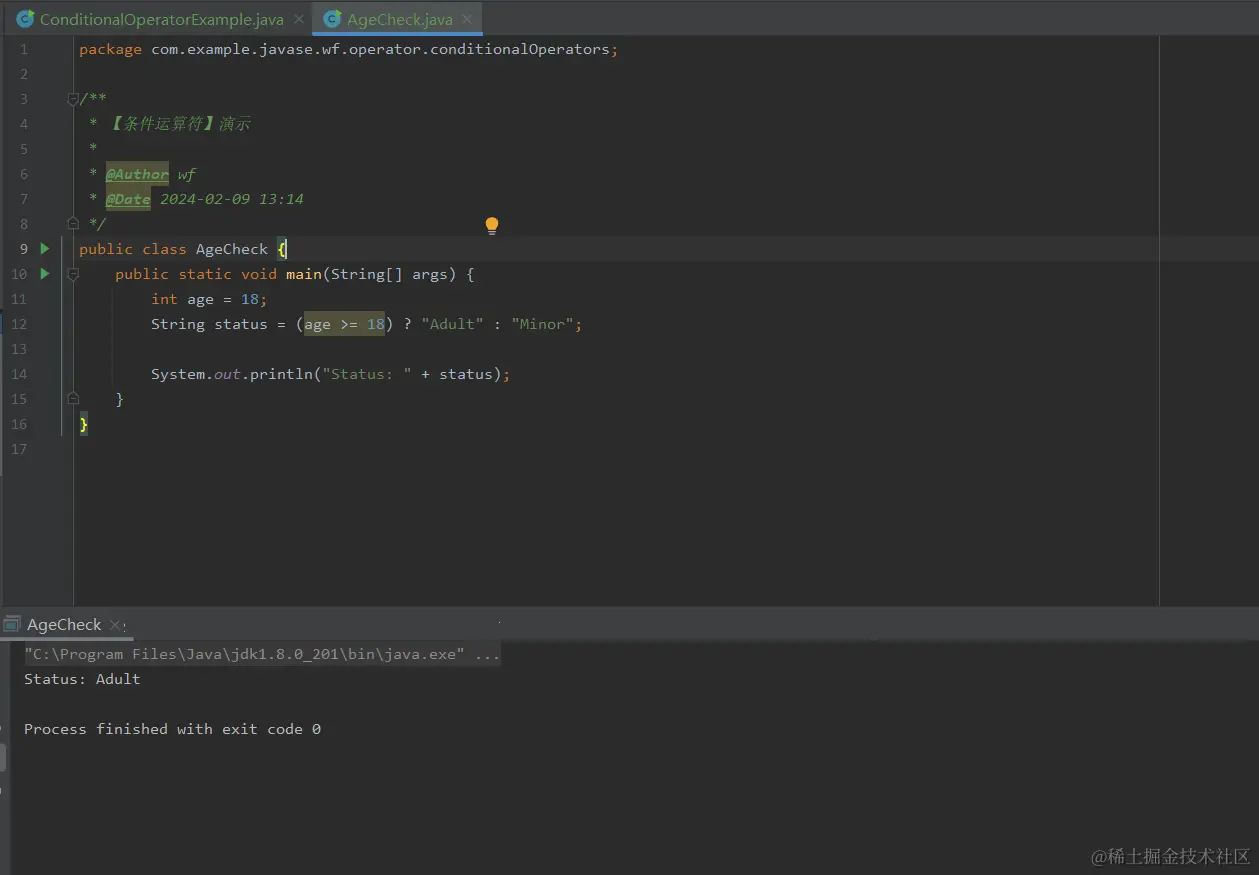
Task: Run main method from gutter arrow on line 10
Action: [44, 273]
